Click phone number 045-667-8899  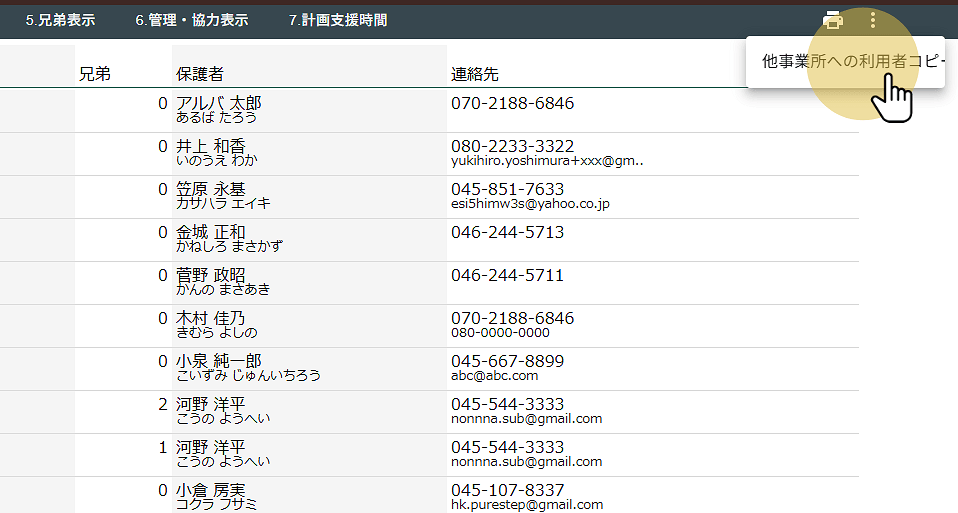pyautogui.click(x=507, y=361)
